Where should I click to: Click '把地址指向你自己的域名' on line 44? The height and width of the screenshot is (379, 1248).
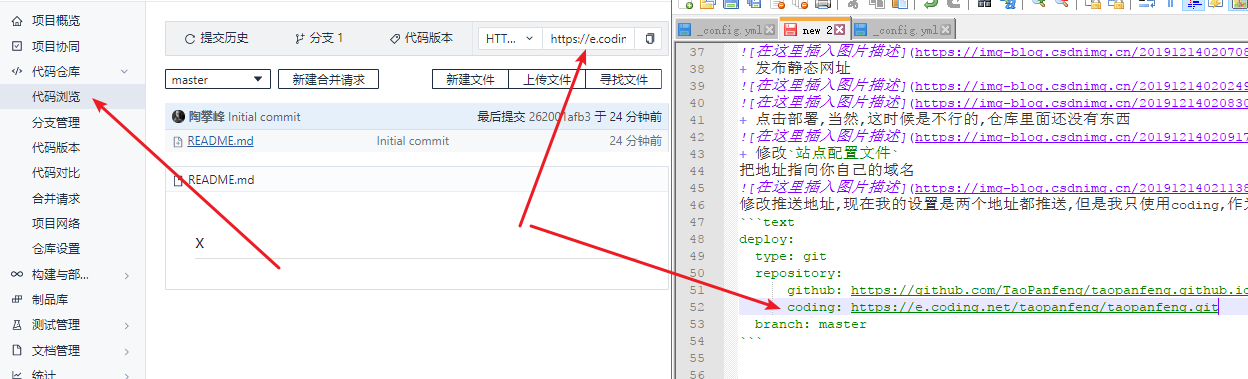click(x=827, y=170)
